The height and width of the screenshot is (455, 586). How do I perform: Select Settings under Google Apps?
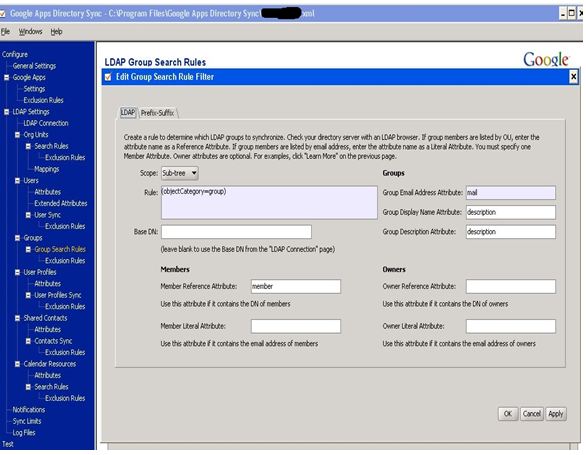click(x=34, y=89)
